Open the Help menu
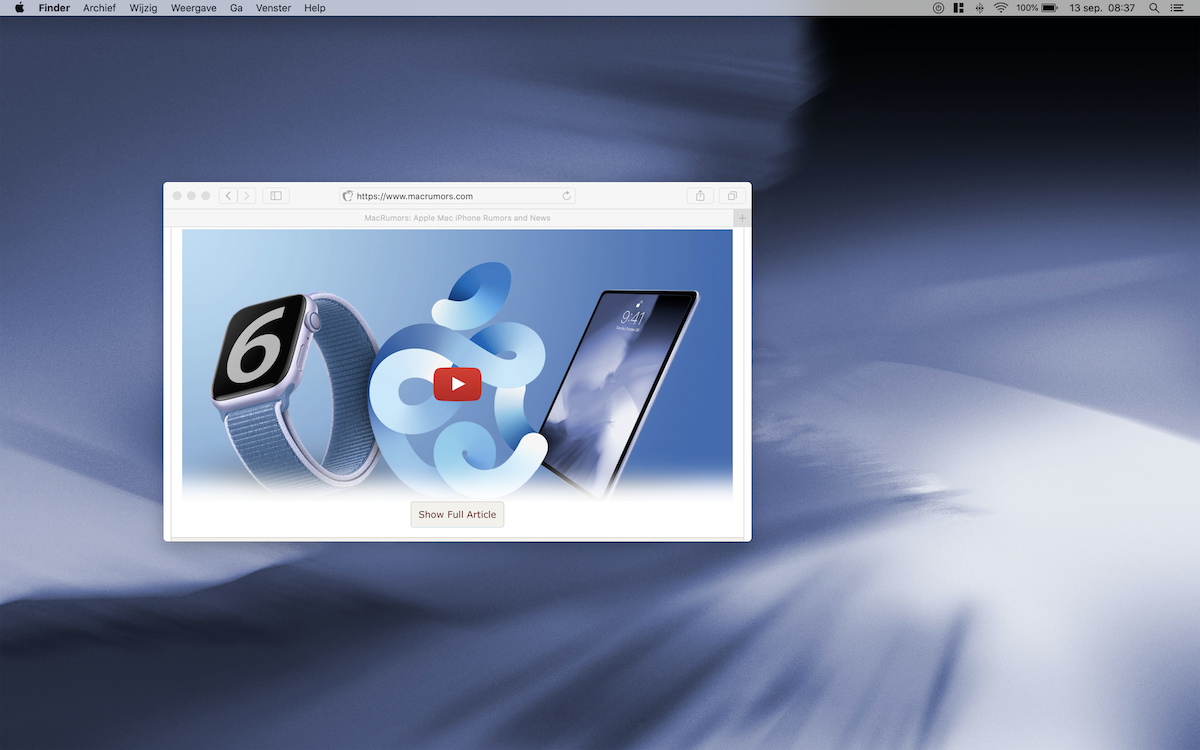The height and width of the screenshot is (750, 1200). [315, 8]
